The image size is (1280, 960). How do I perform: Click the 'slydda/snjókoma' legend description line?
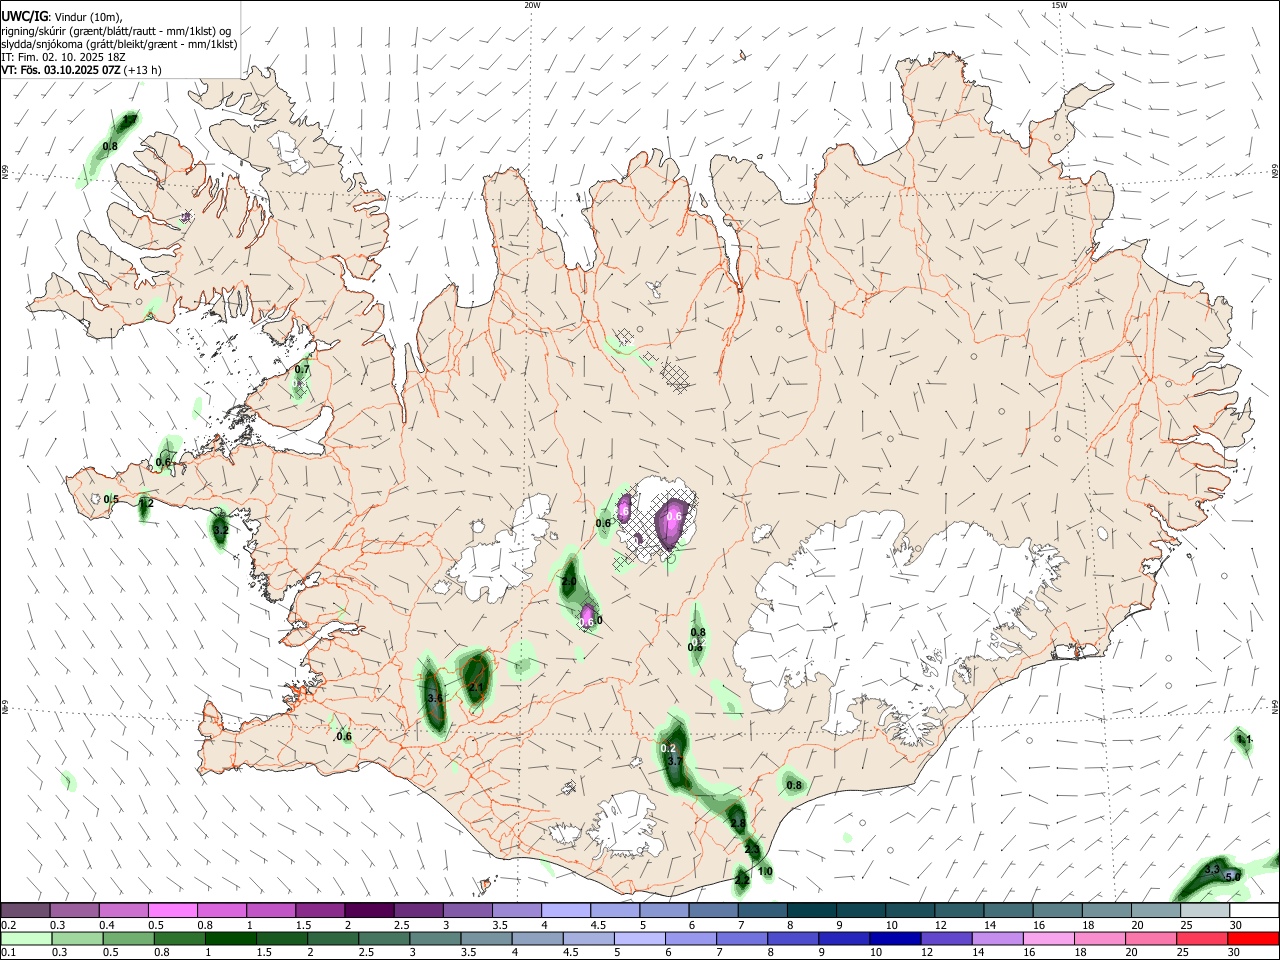point(119,44)
